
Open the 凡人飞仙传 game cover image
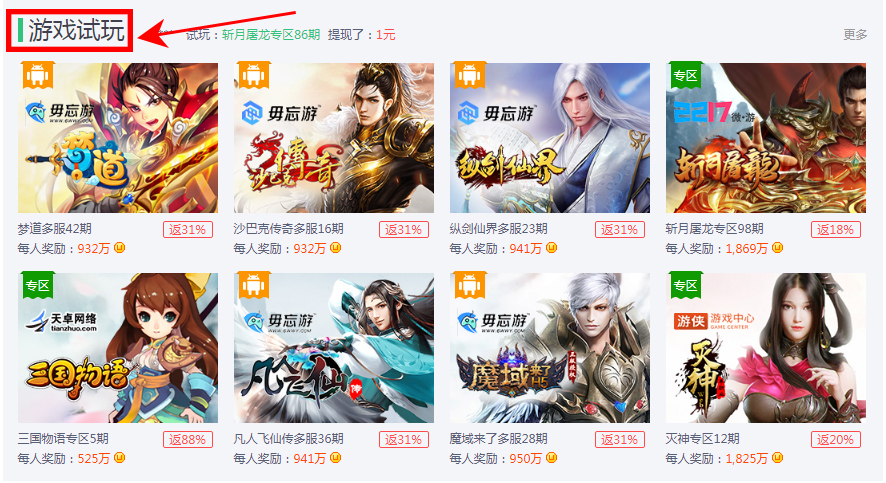click(x=334, y=348)
